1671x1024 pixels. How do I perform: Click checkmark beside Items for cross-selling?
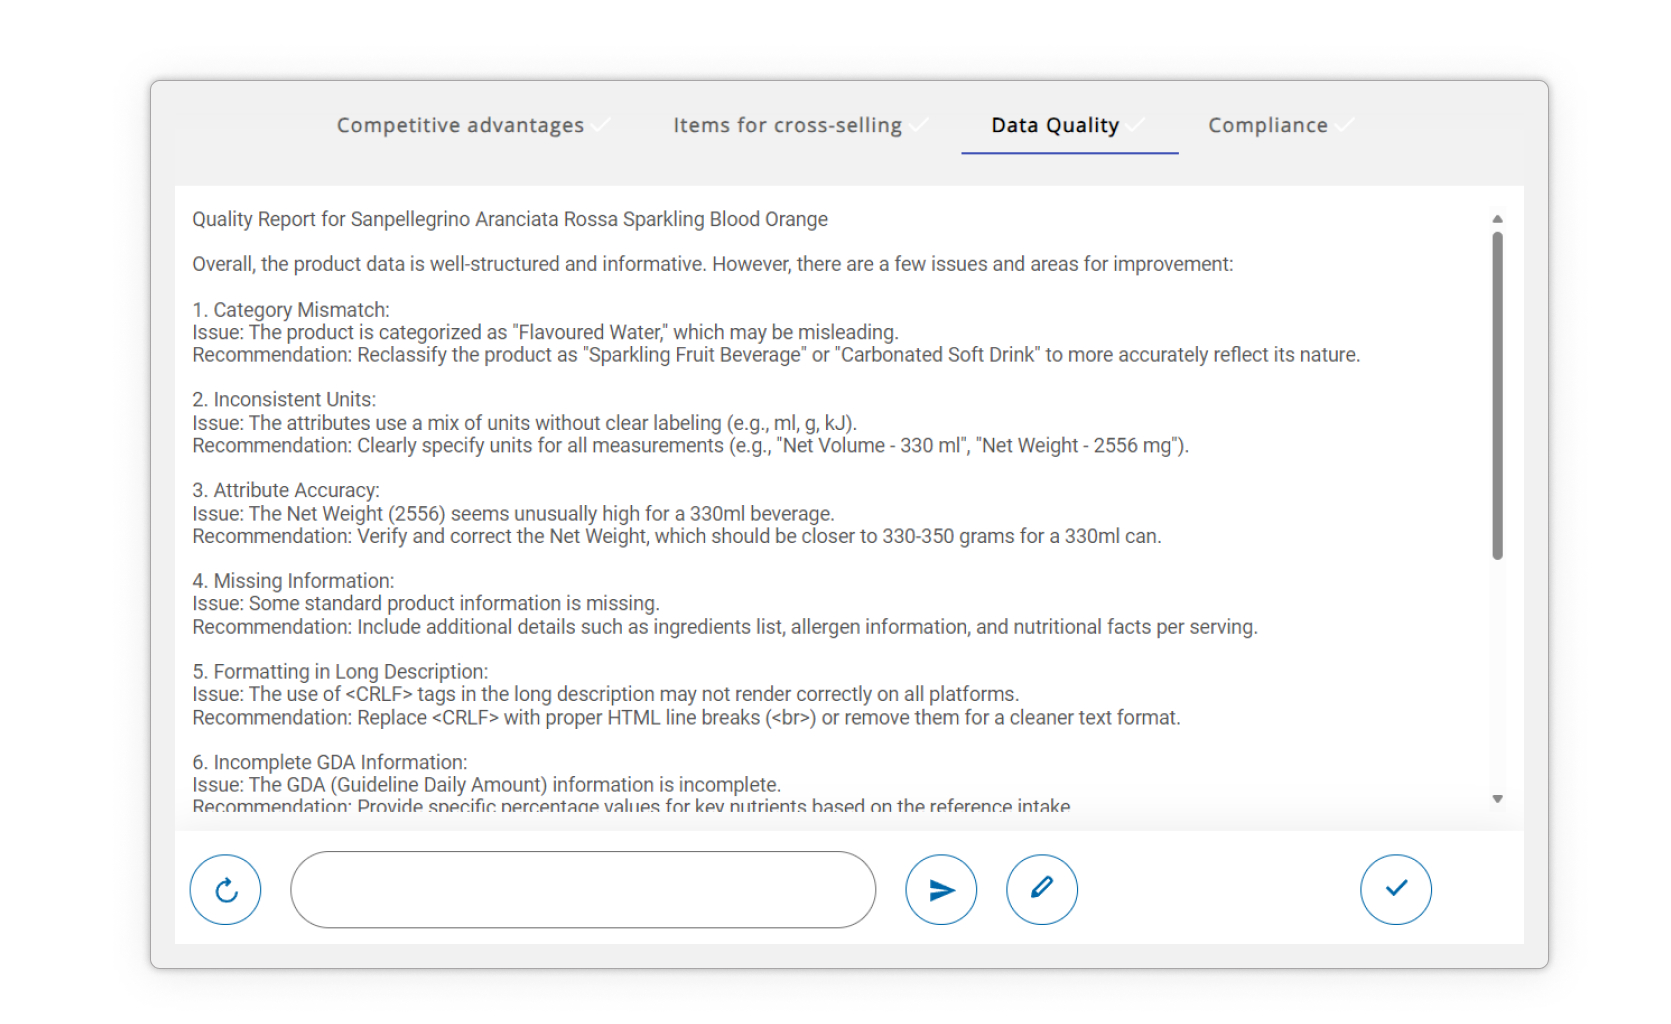tap(918, 125)
